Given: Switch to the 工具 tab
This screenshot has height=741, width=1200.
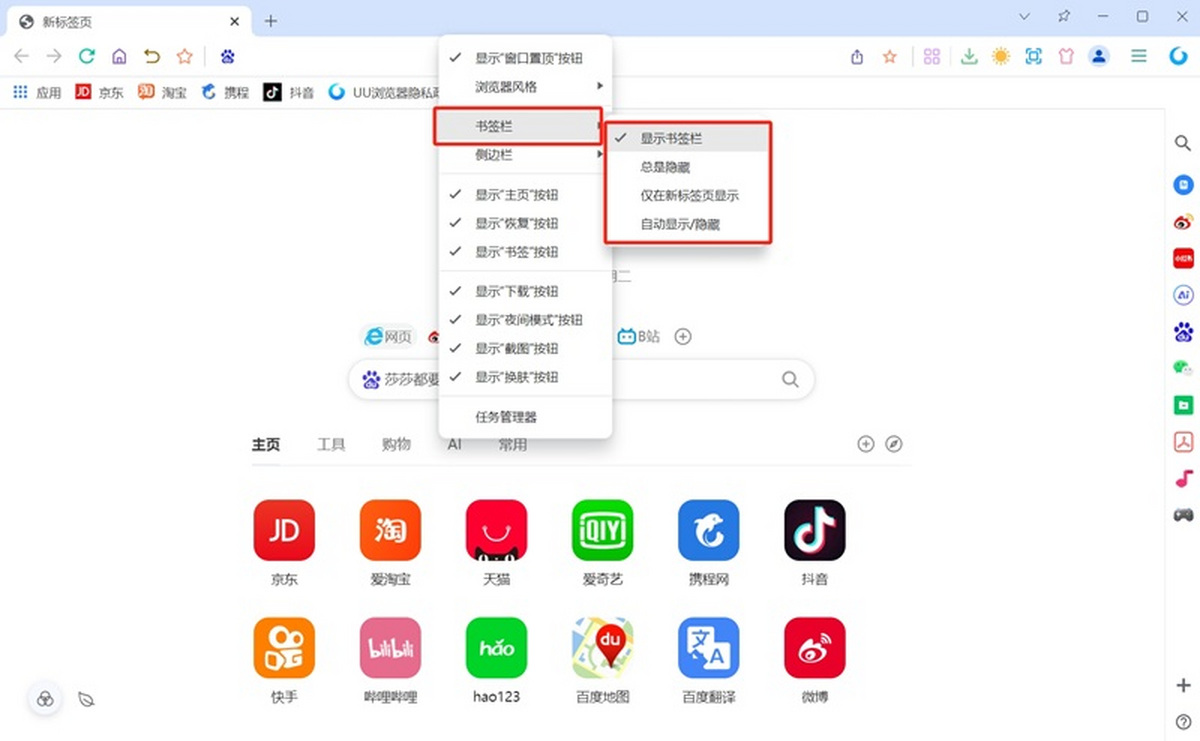Looking at the screenshot, I should coord(331,444).
